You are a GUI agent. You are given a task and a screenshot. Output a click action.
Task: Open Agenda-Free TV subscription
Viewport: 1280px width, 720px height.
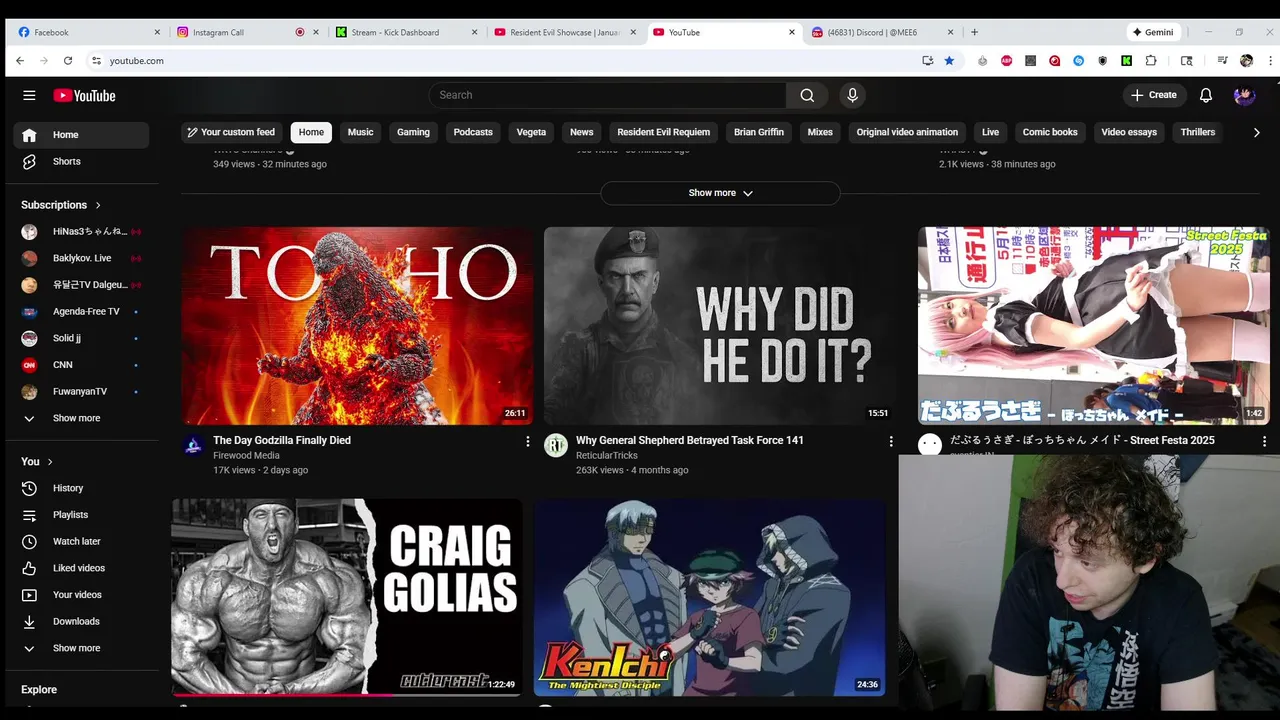81,311
